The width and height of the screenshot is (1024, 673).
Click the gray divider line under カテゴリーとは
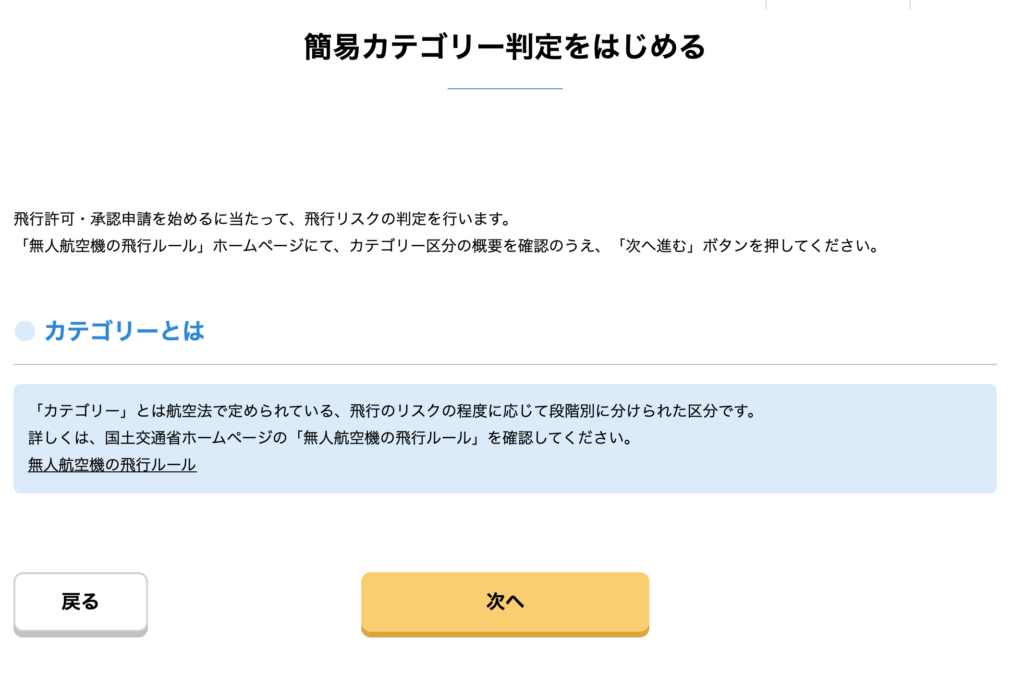pyautogui.click(x=505, y=365)
